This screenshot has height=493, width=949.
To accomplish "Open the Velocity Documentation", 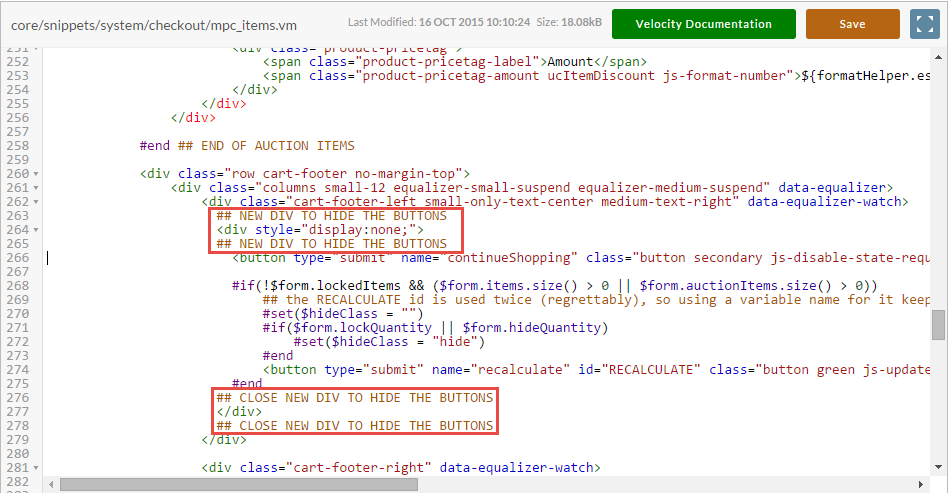I will [703, 24].
